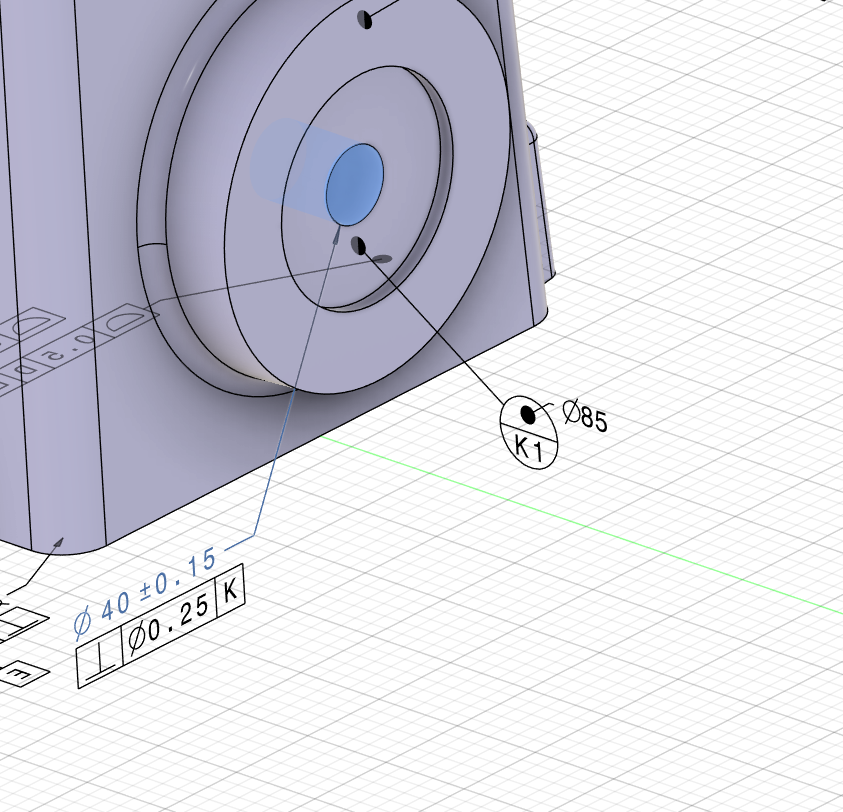Select the "K1" datum target label
The image size is (843, 812).
pyautogui.click(x=529, y=448)
